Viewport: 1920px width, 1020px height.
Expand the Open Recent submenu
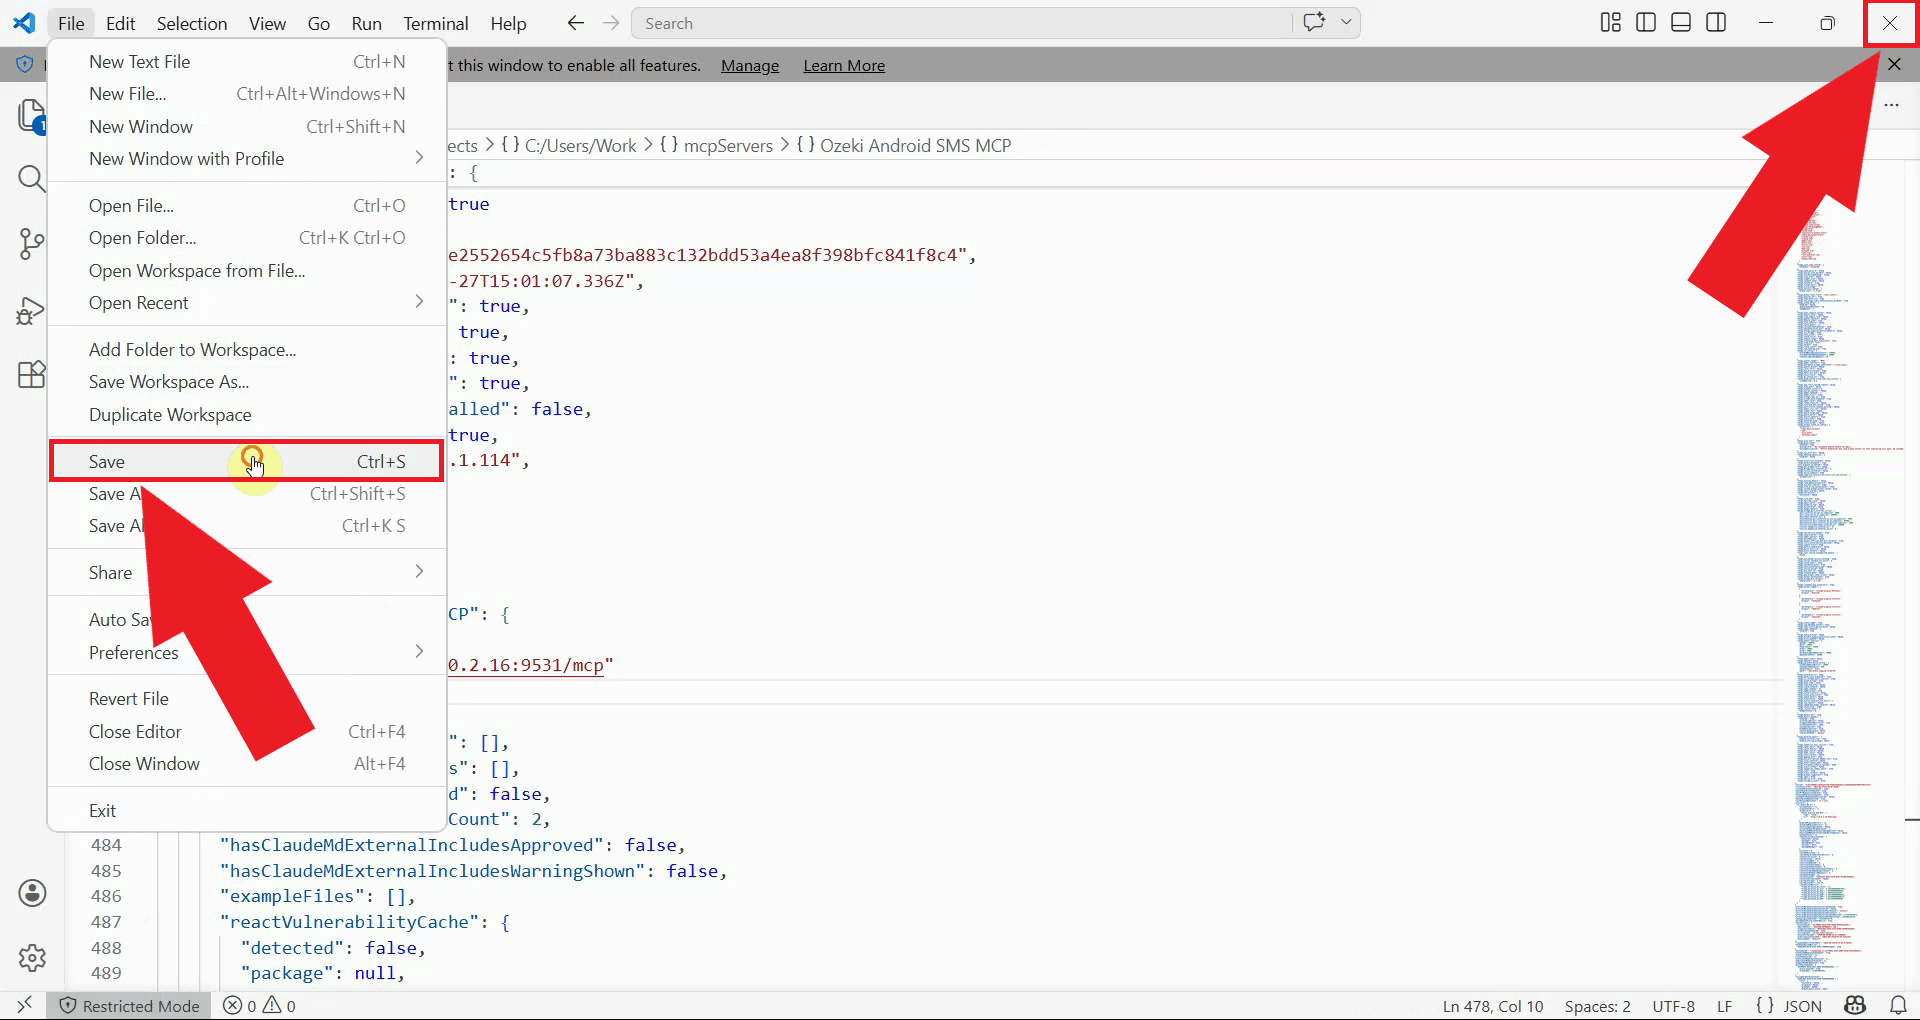tap(246, 303)
